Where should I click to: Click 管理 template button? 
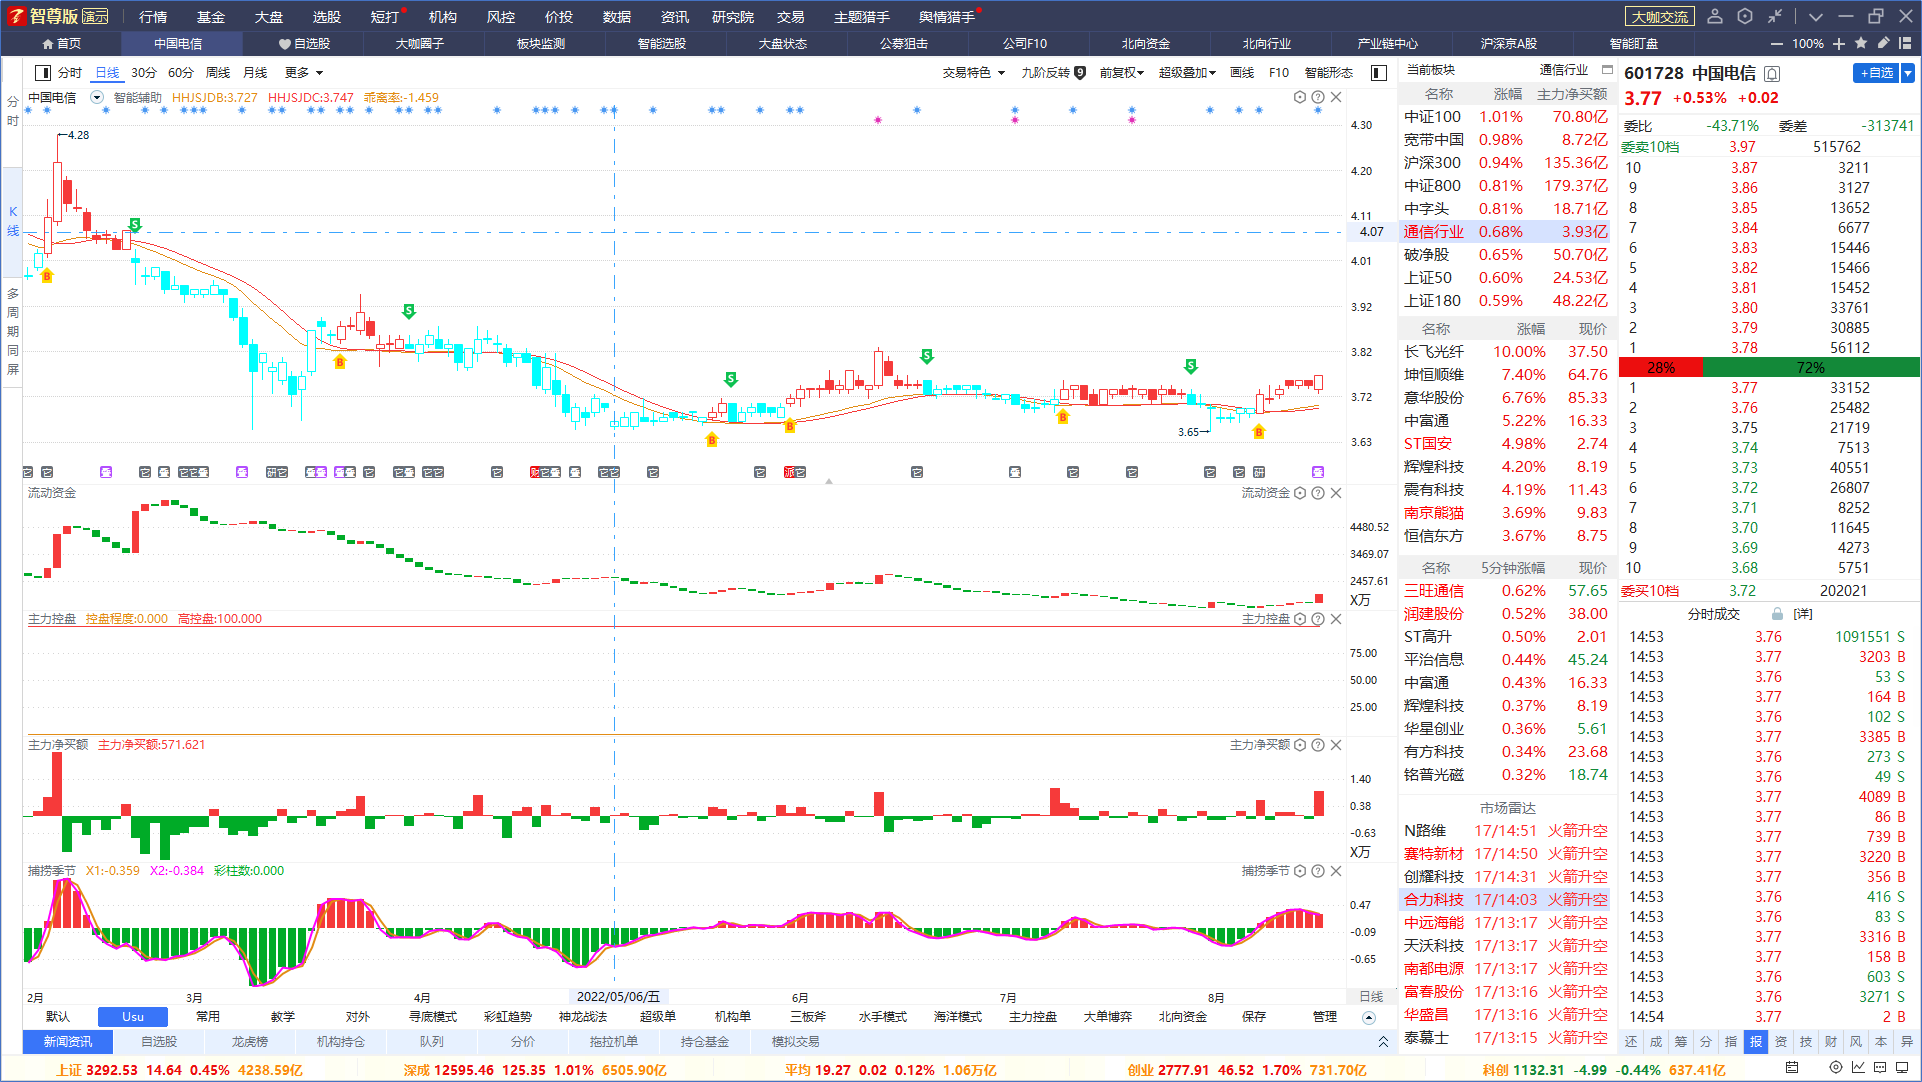click(1325, 1017)
